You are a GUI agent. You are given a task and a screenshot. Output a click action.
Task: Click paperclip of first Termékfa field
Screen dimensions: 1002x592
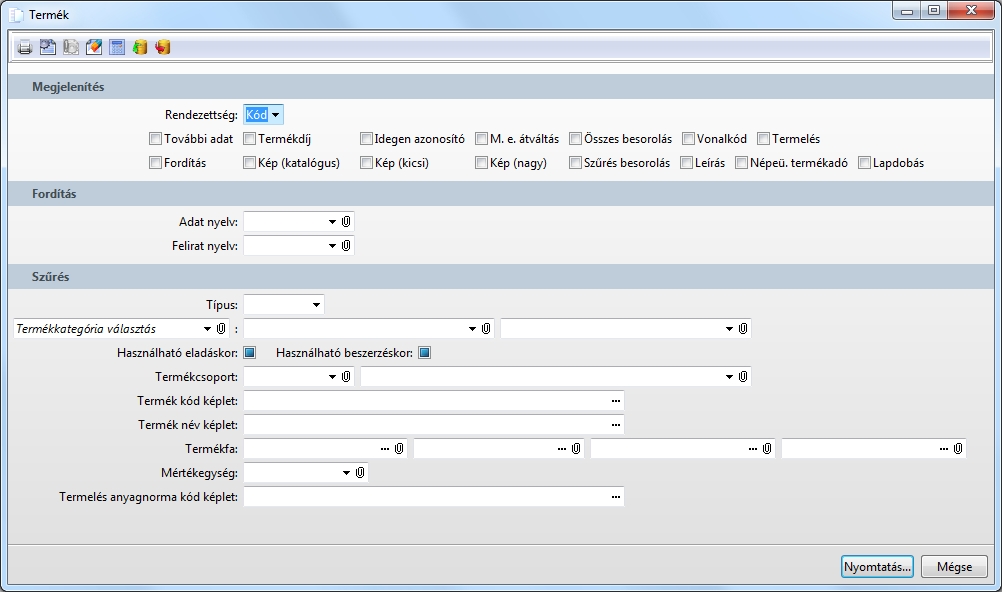pyautogui.click(x=399, y=449)
